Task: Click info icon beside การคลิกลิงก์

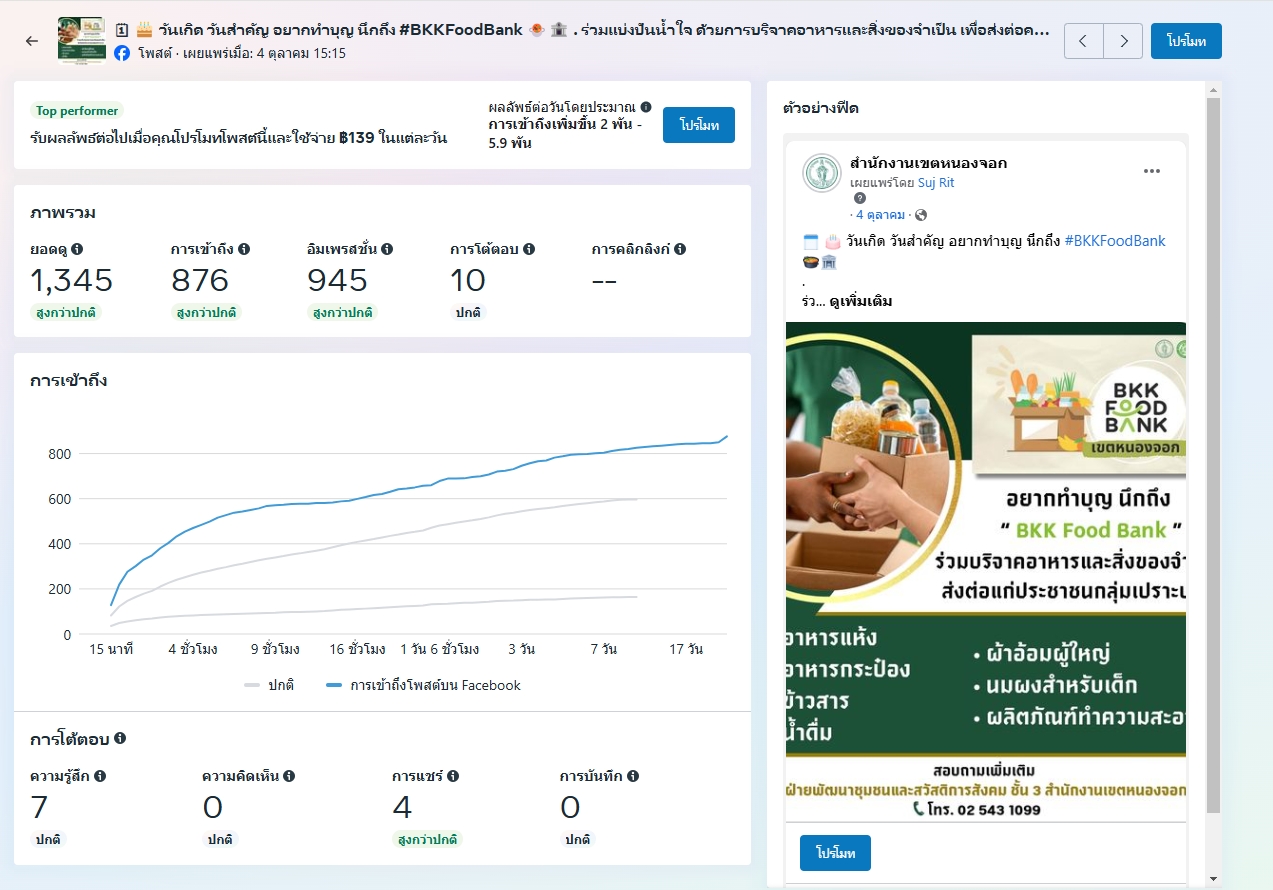Action: point(680,249)
